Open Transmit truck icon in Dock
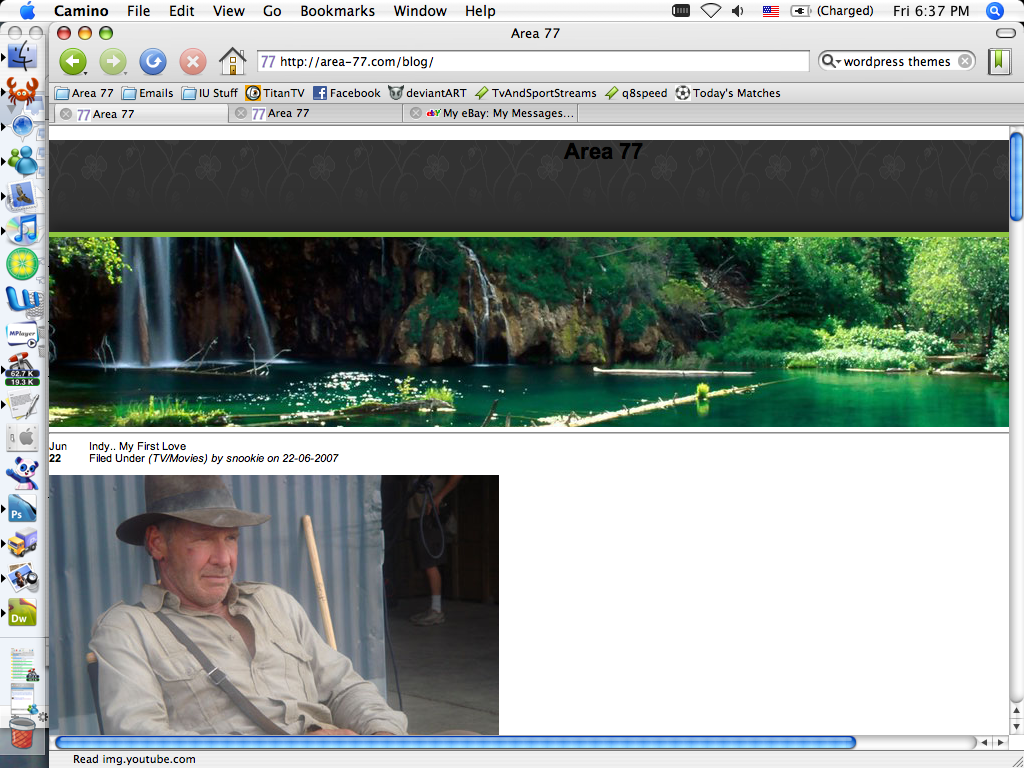Image resolution: width=1024 pixels, height=768 pixels. coord(23,543)
